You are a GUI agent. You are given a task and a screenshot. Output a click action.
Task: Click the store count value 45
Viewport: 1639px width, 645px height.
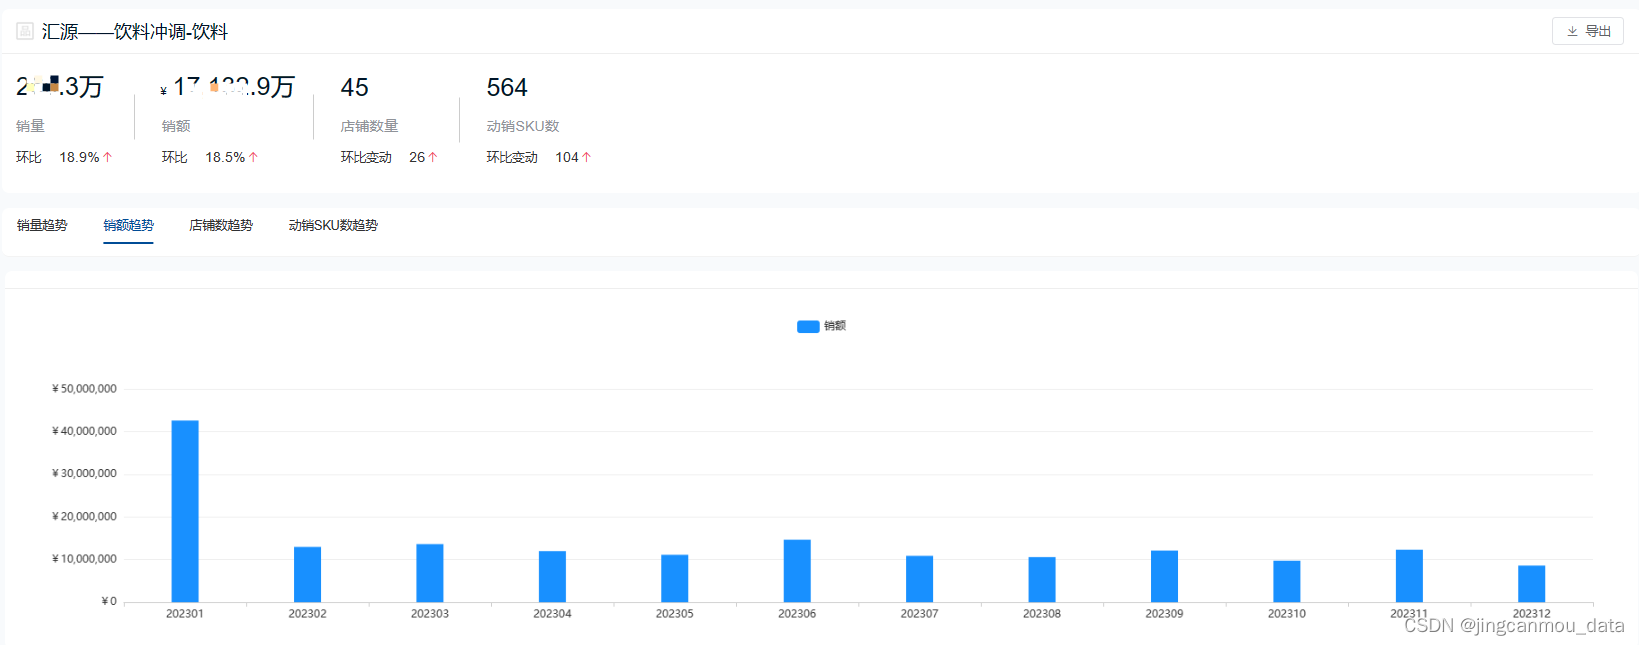(355, 88)
